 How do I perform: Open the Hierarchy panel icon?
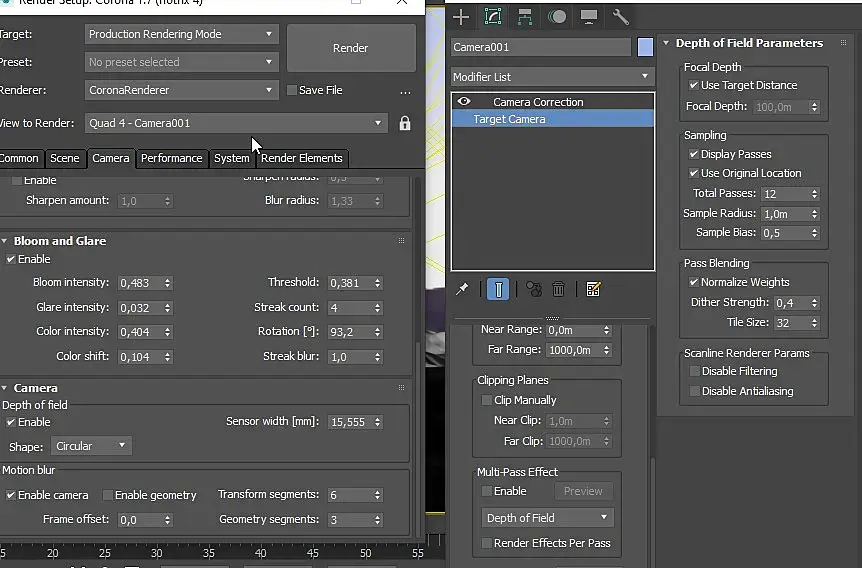coord(524,17)
